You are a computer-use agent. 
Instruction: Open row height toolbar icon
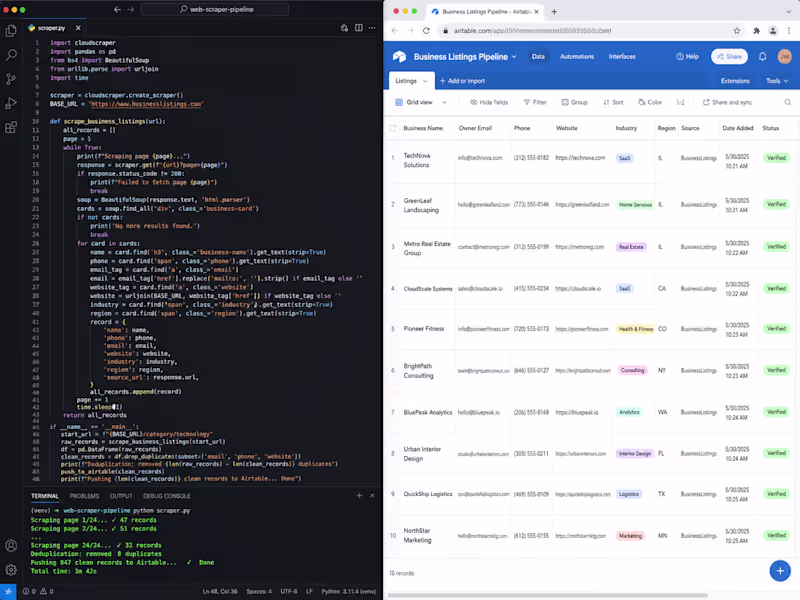[681, 103]
